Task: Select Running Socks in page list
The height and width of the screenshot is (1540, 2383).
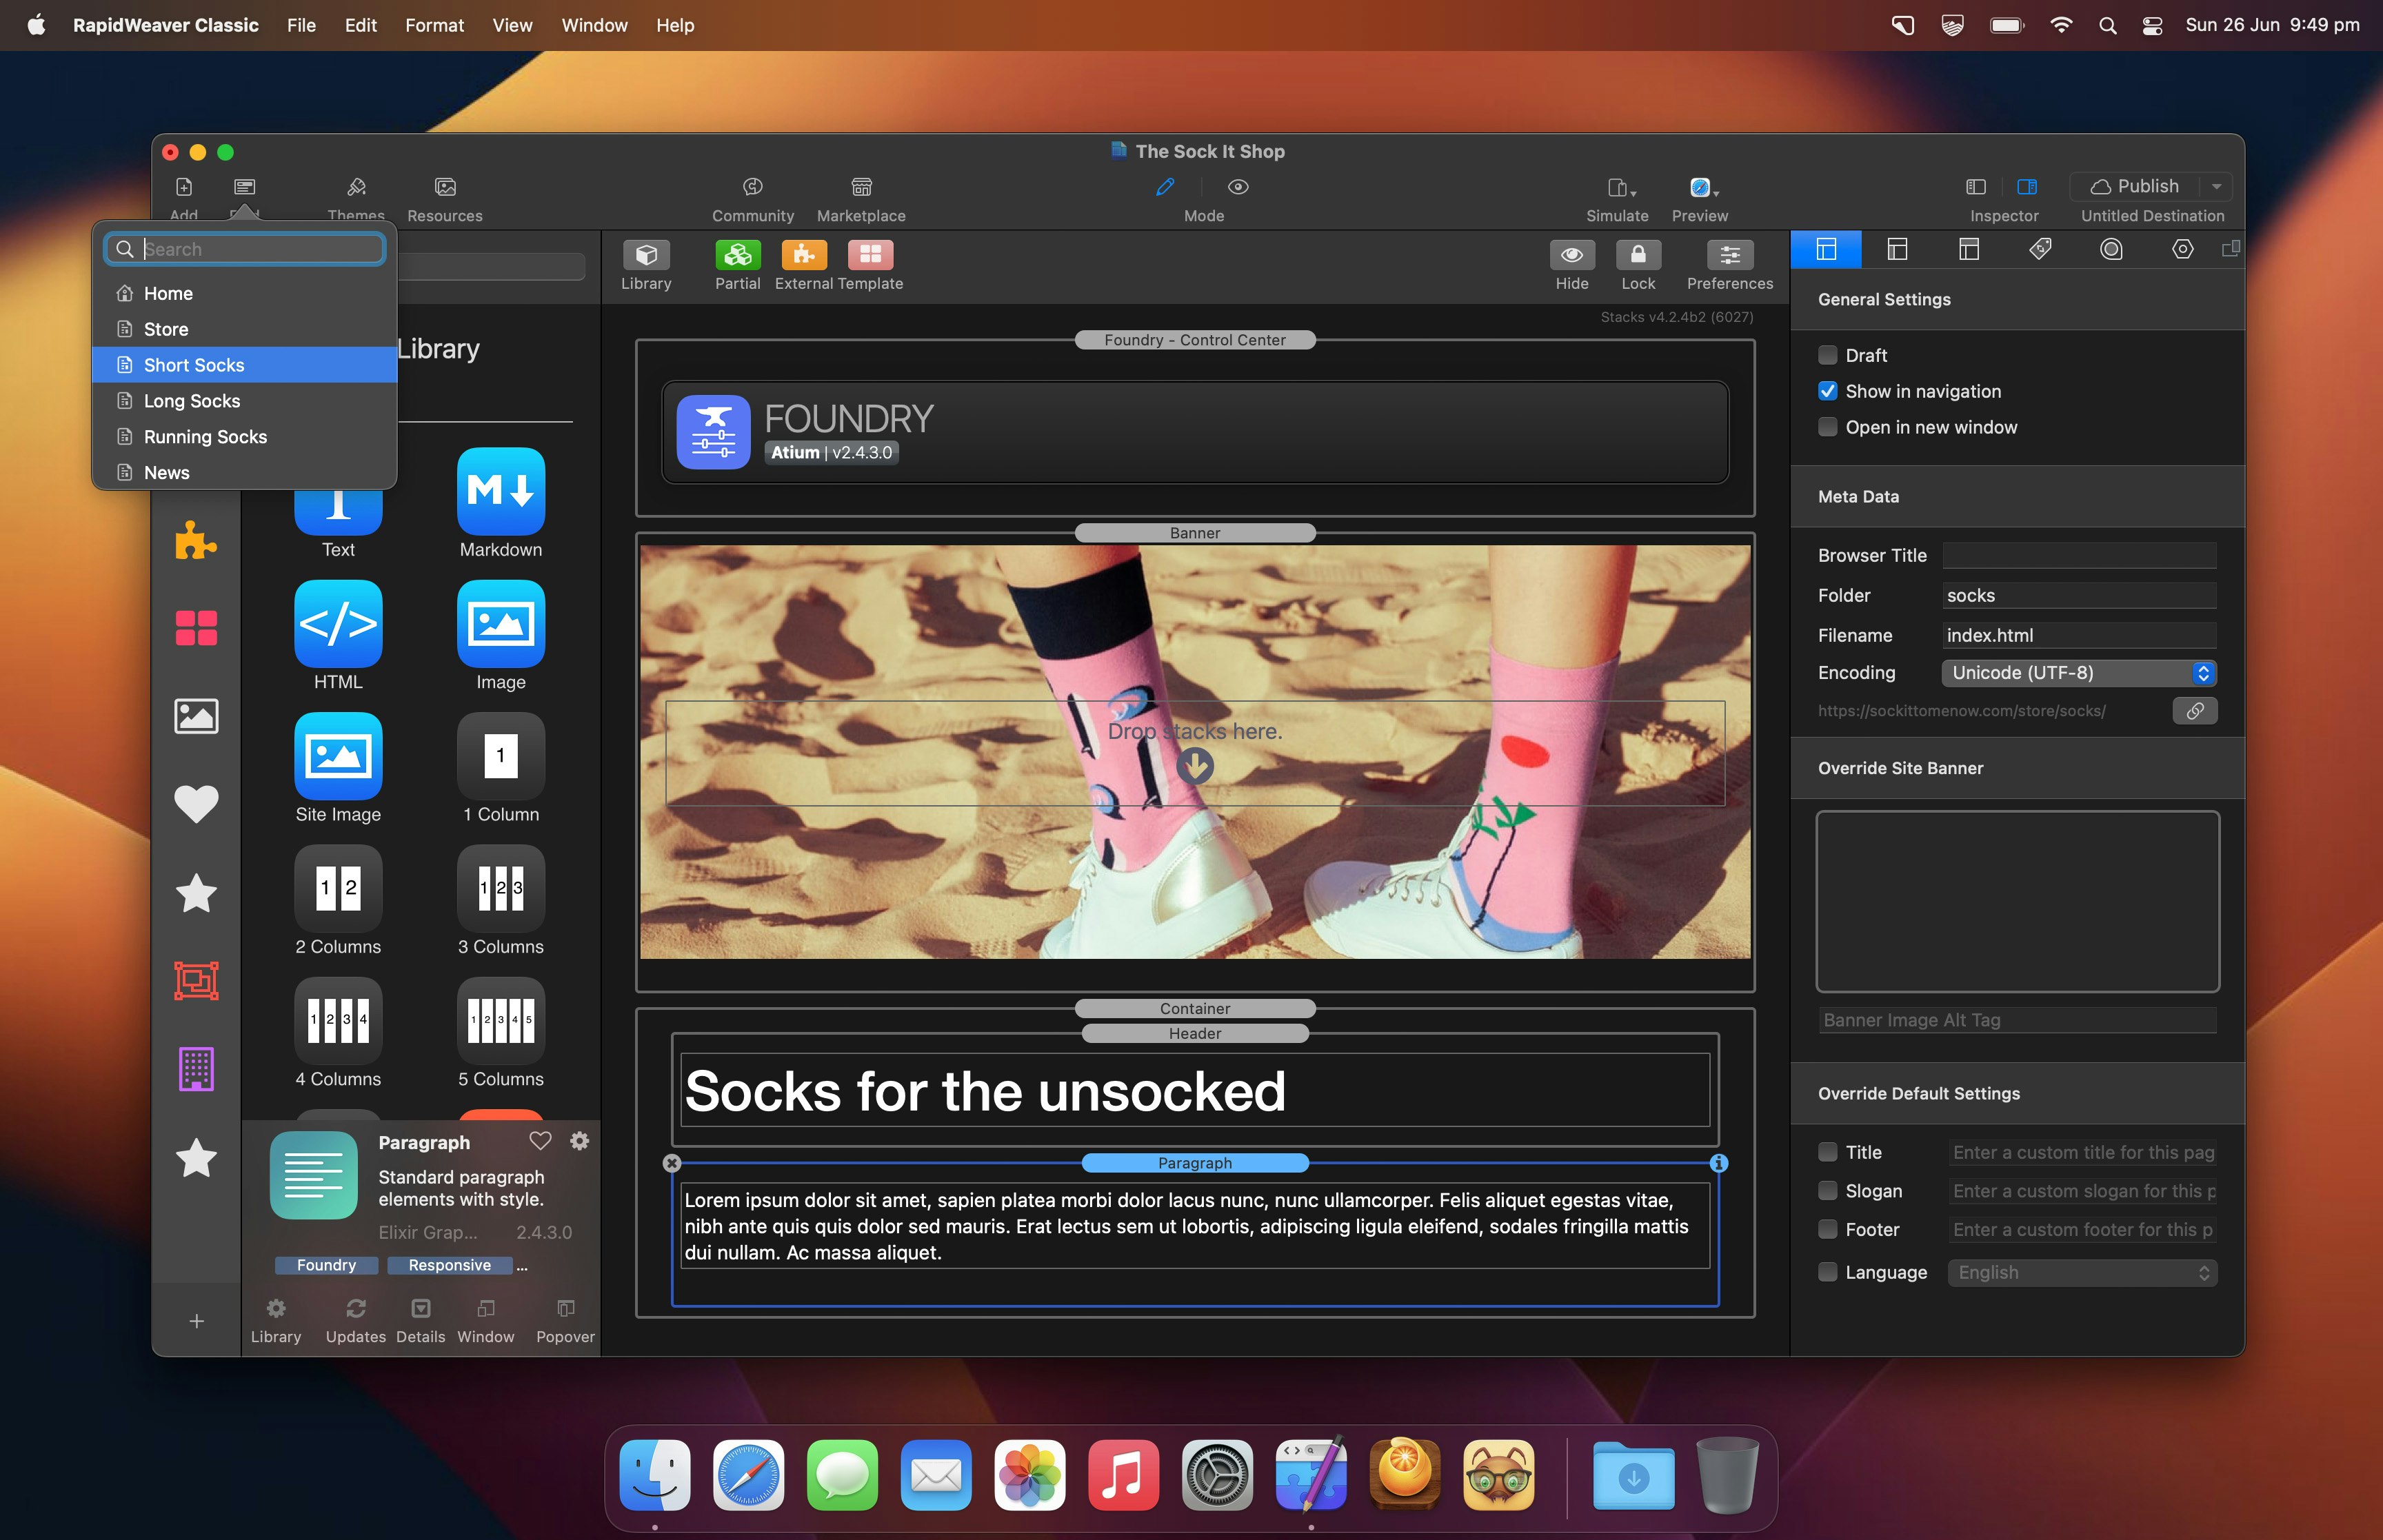Action: coord(245,437)
